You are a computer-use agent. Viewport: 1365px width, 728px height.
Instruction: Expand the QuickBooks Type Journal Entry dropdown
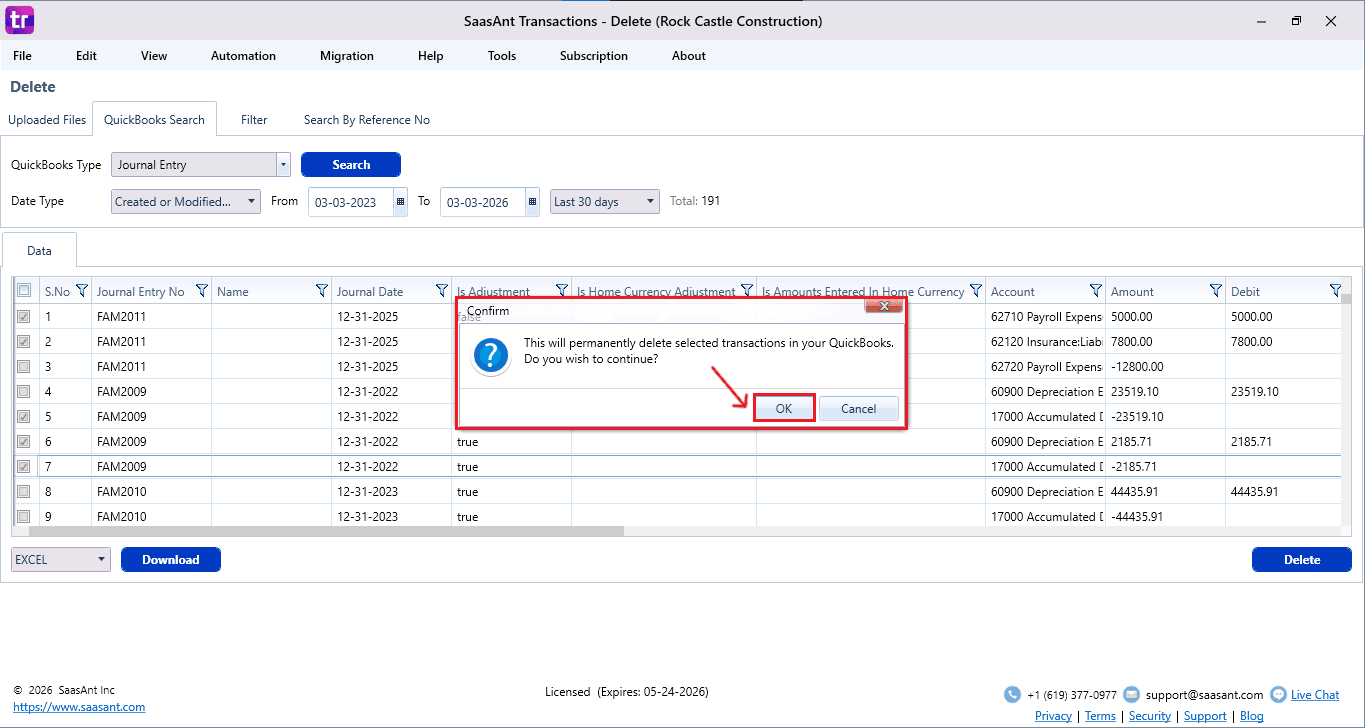pyautogui.click(x=283, y=165)
